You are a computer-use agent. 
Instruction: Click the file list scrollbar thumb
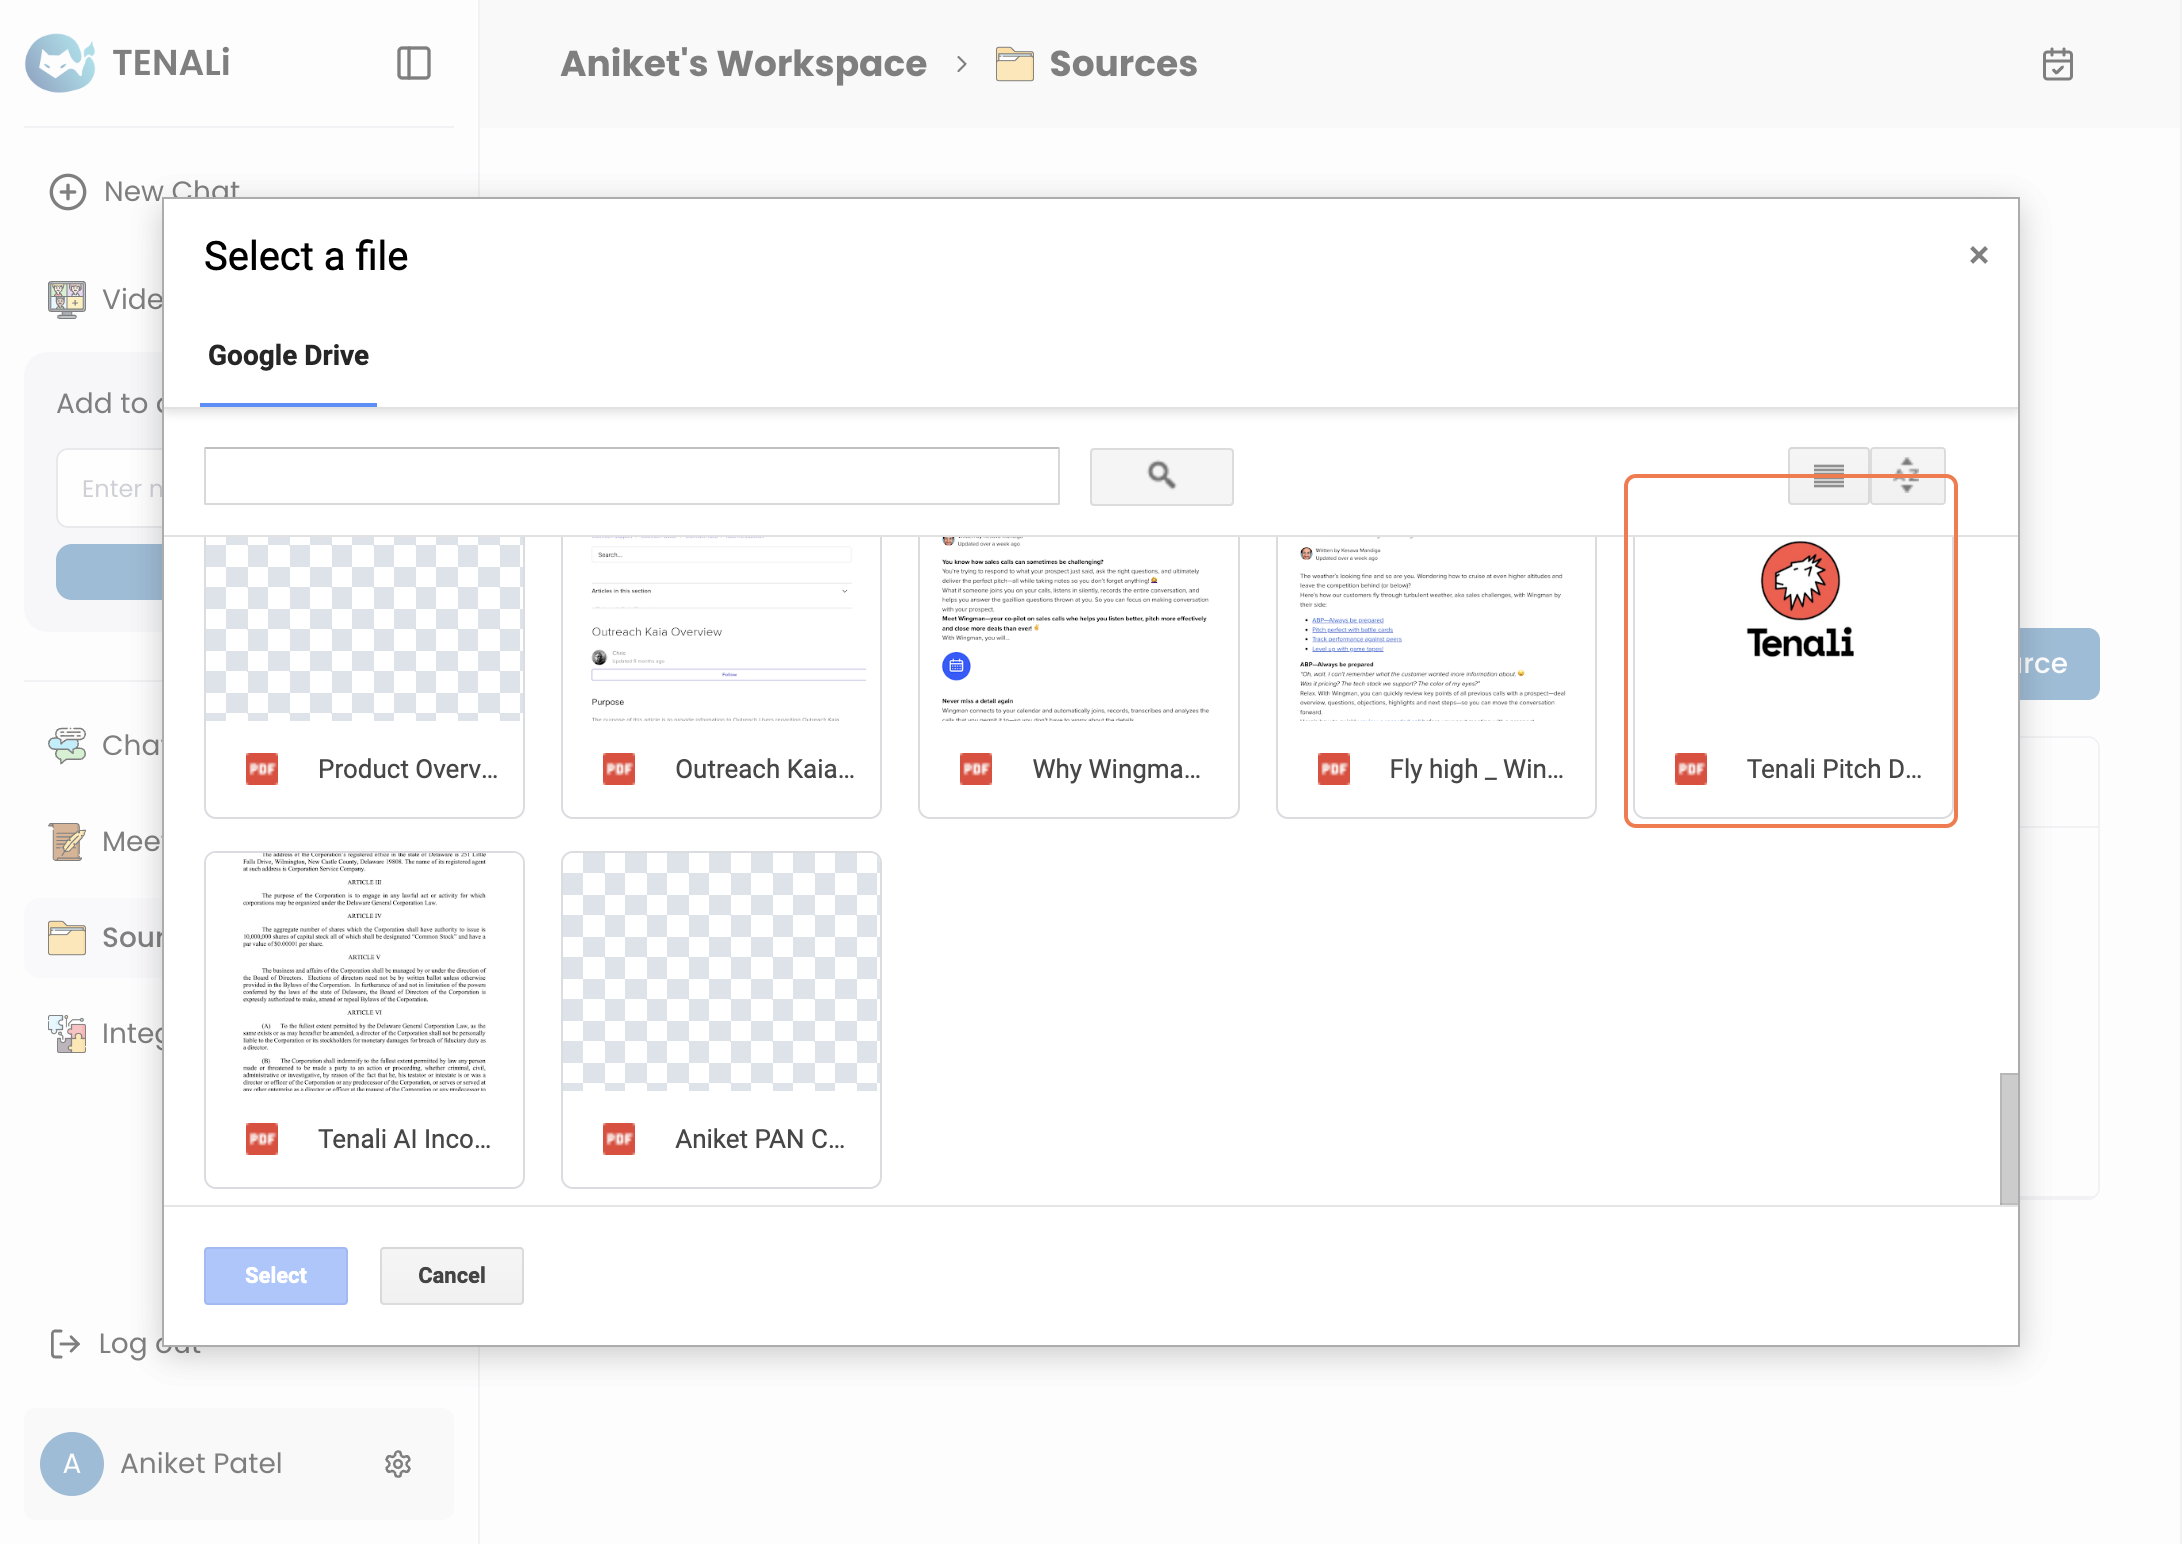2008,1138
